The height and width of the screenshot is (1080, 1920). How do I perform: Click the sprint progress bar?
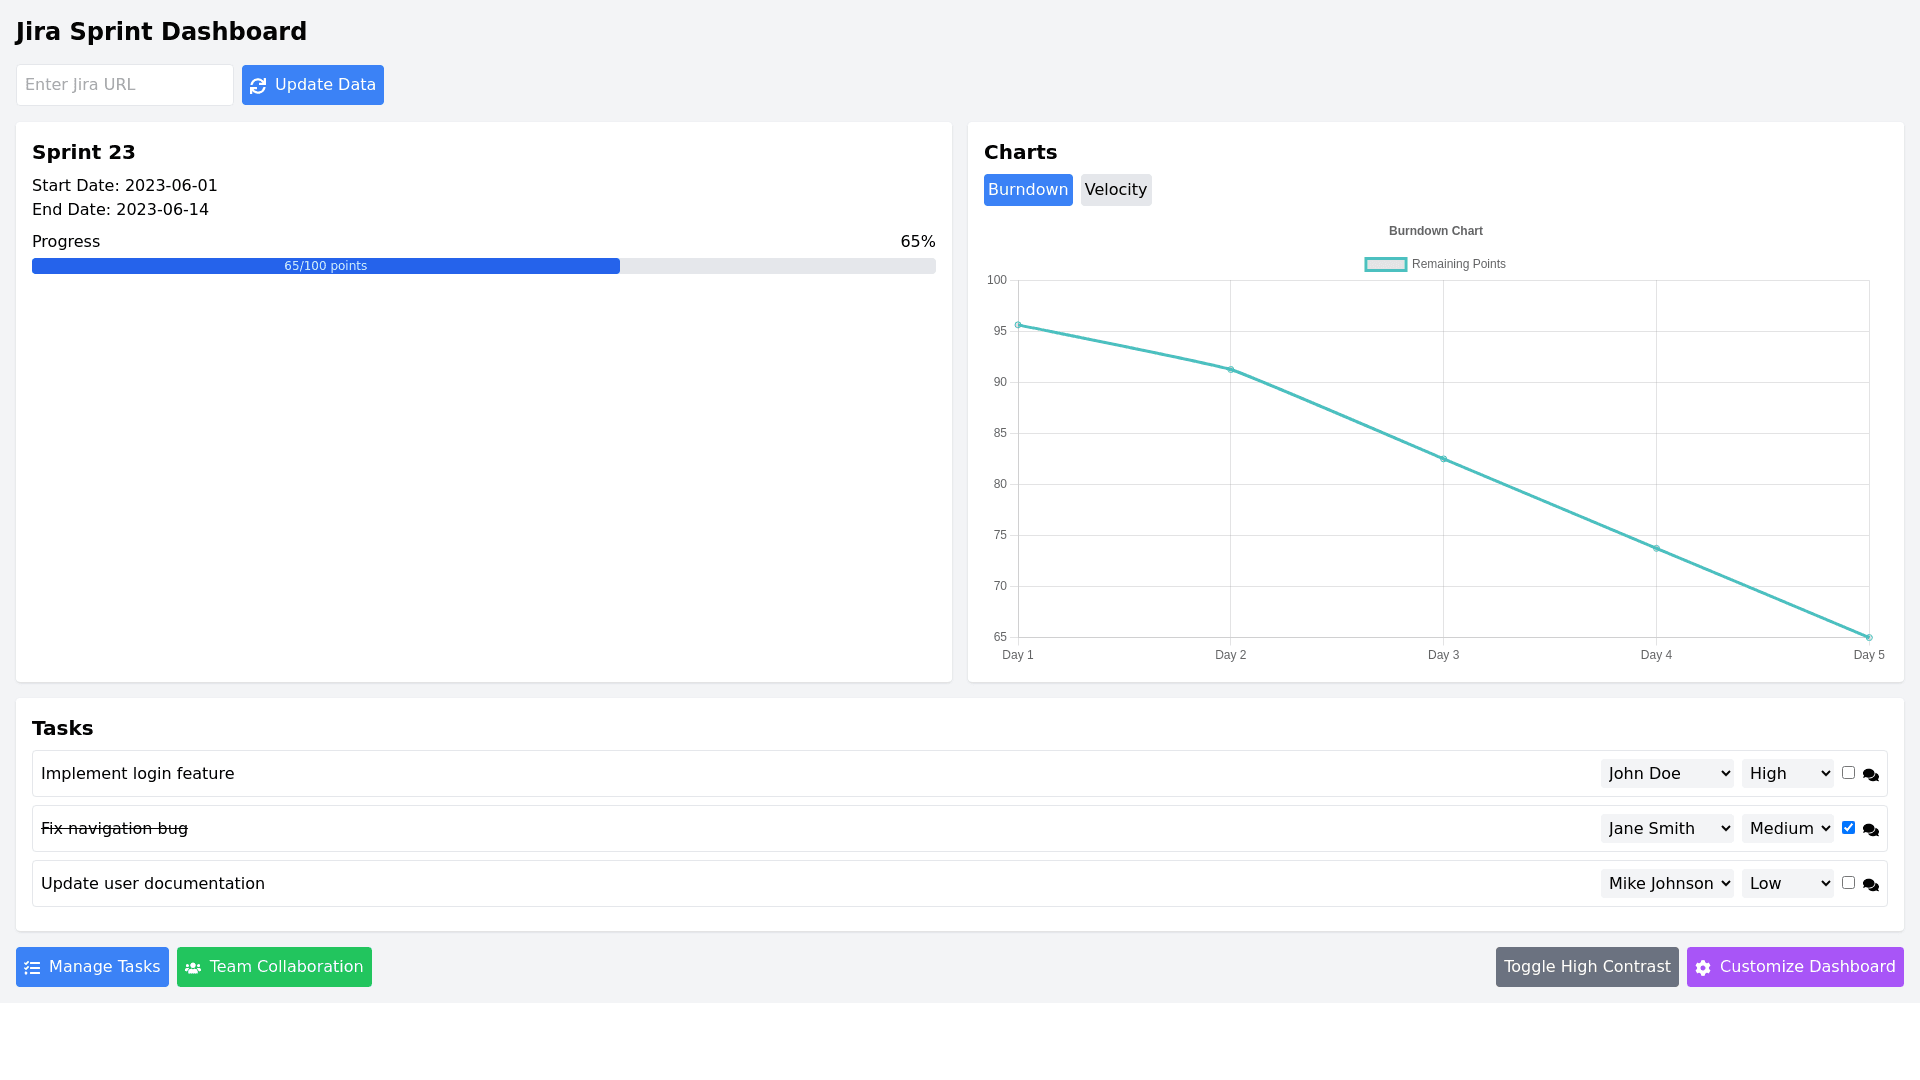(x=484, y=266)
